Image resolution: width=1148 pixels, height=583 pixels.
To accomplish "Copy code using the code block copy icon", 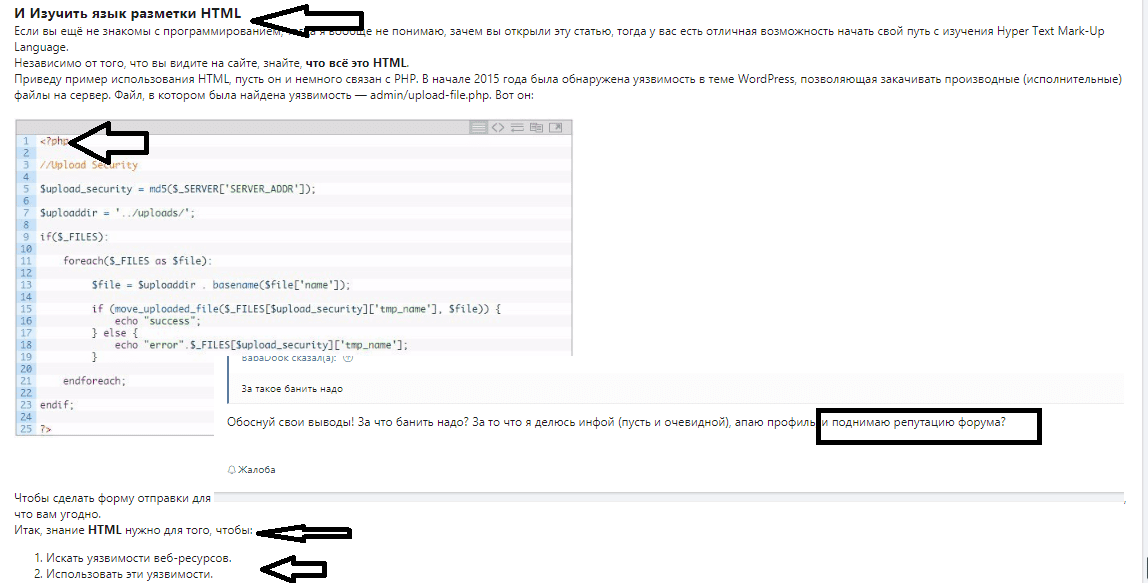I will tap(536, 127).
